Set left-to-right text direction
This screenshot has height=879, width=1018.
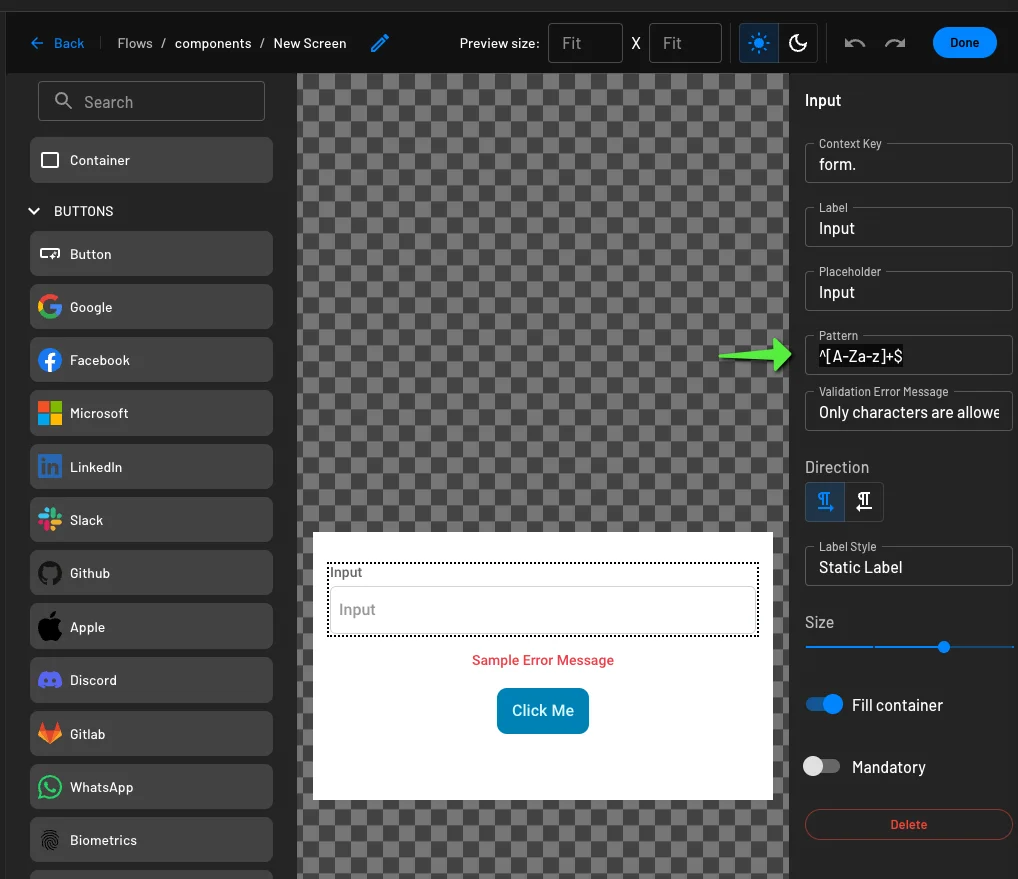tap(825, 502)
